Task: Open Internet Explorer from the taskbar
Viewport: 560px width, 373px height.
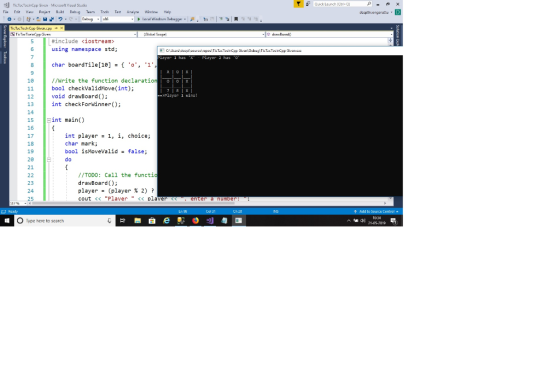Action: [x=166, y=221]
